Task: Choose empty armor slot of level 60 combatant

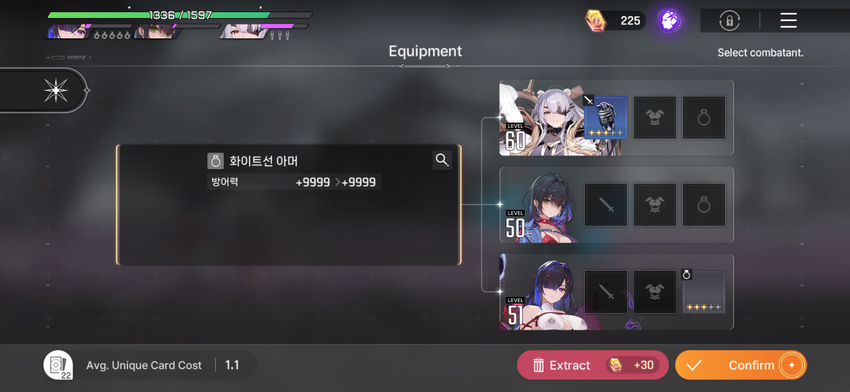Action: [x=655, y=118]
